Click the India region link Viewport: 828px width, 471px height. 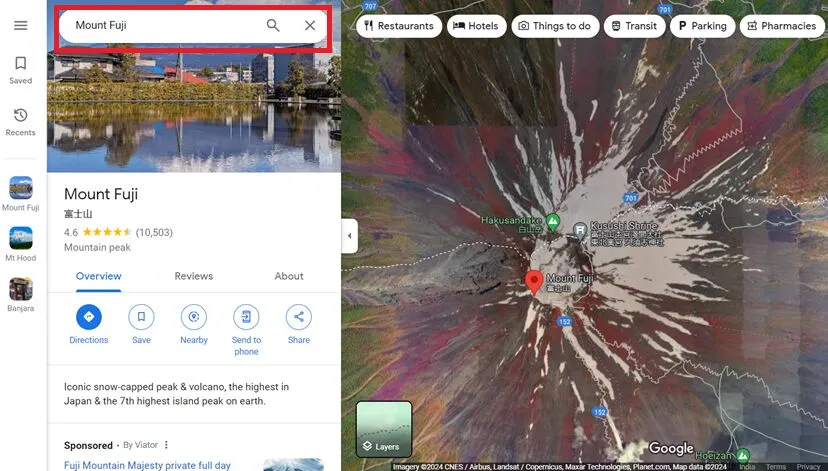point(747,467)
